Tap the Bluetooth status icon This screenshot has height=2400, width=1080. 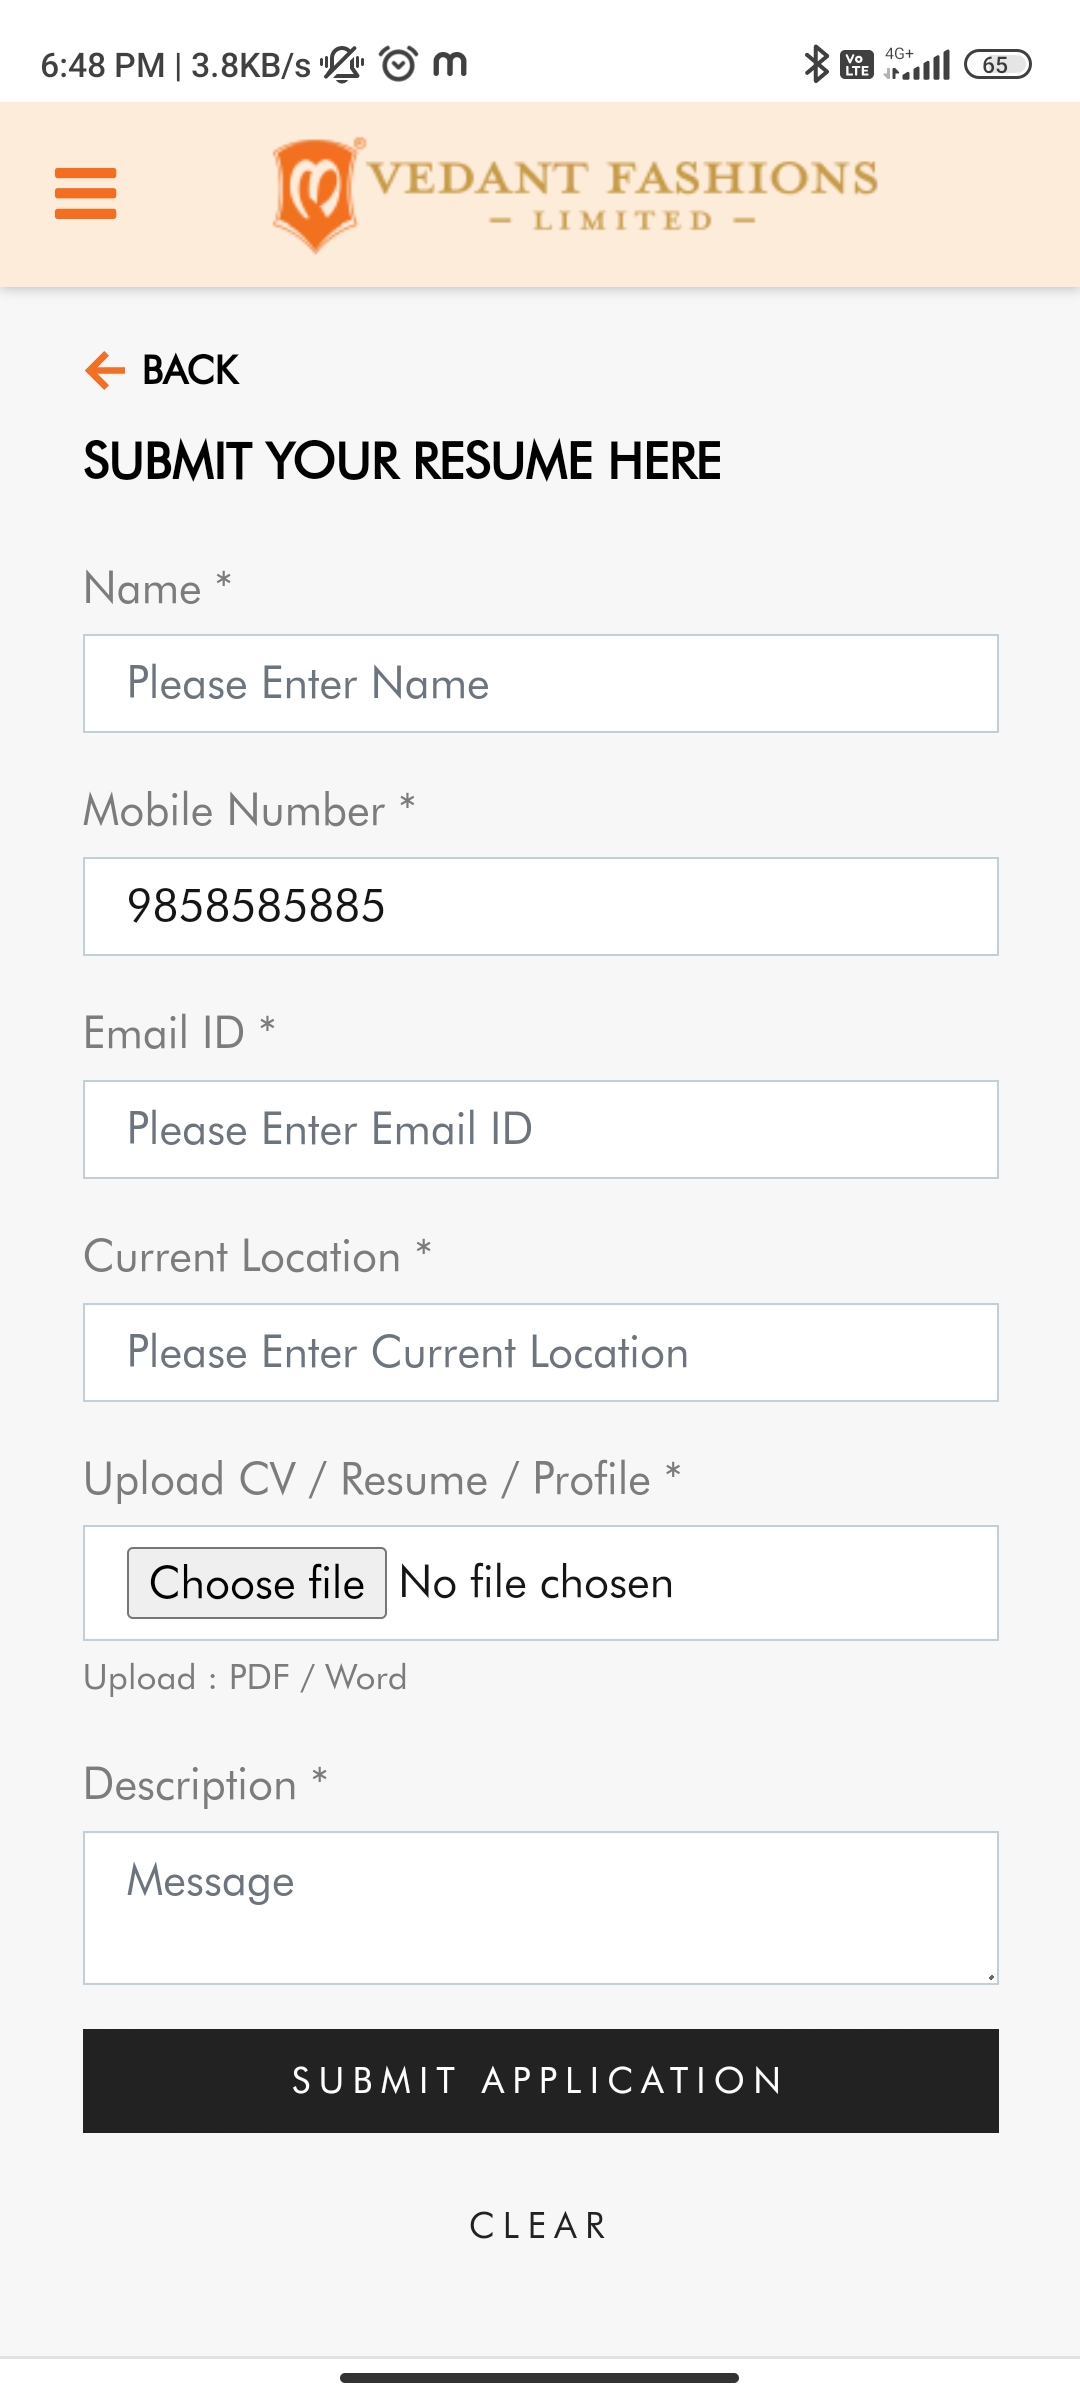(x=817, y=64)
